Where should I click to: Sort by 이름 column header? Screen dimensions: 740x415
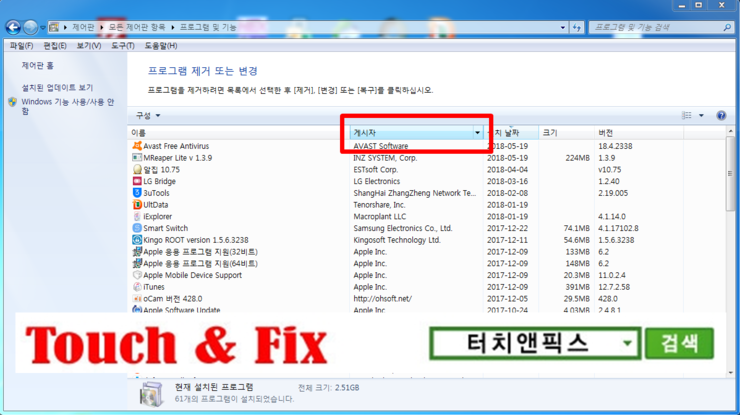238,133
